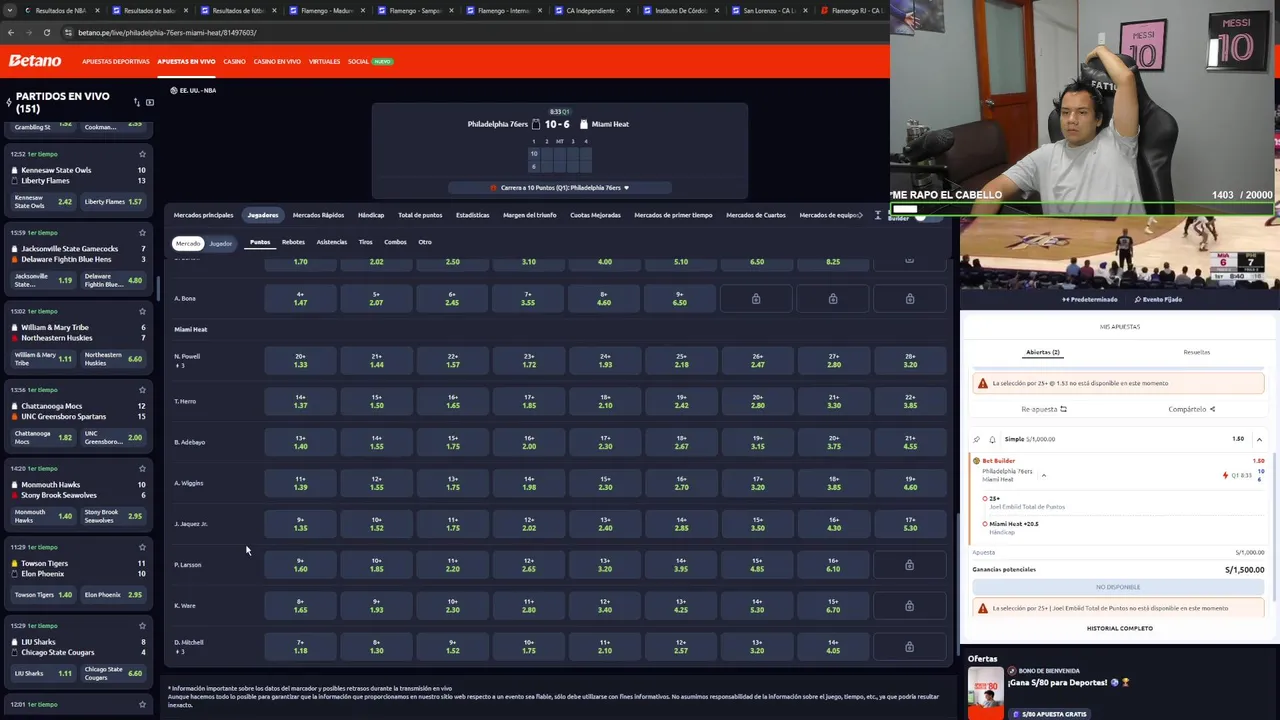The width and height of the screenshot is (1280, 720).
Task: Select Asistencias sub-tab
Action: [331, 242]
